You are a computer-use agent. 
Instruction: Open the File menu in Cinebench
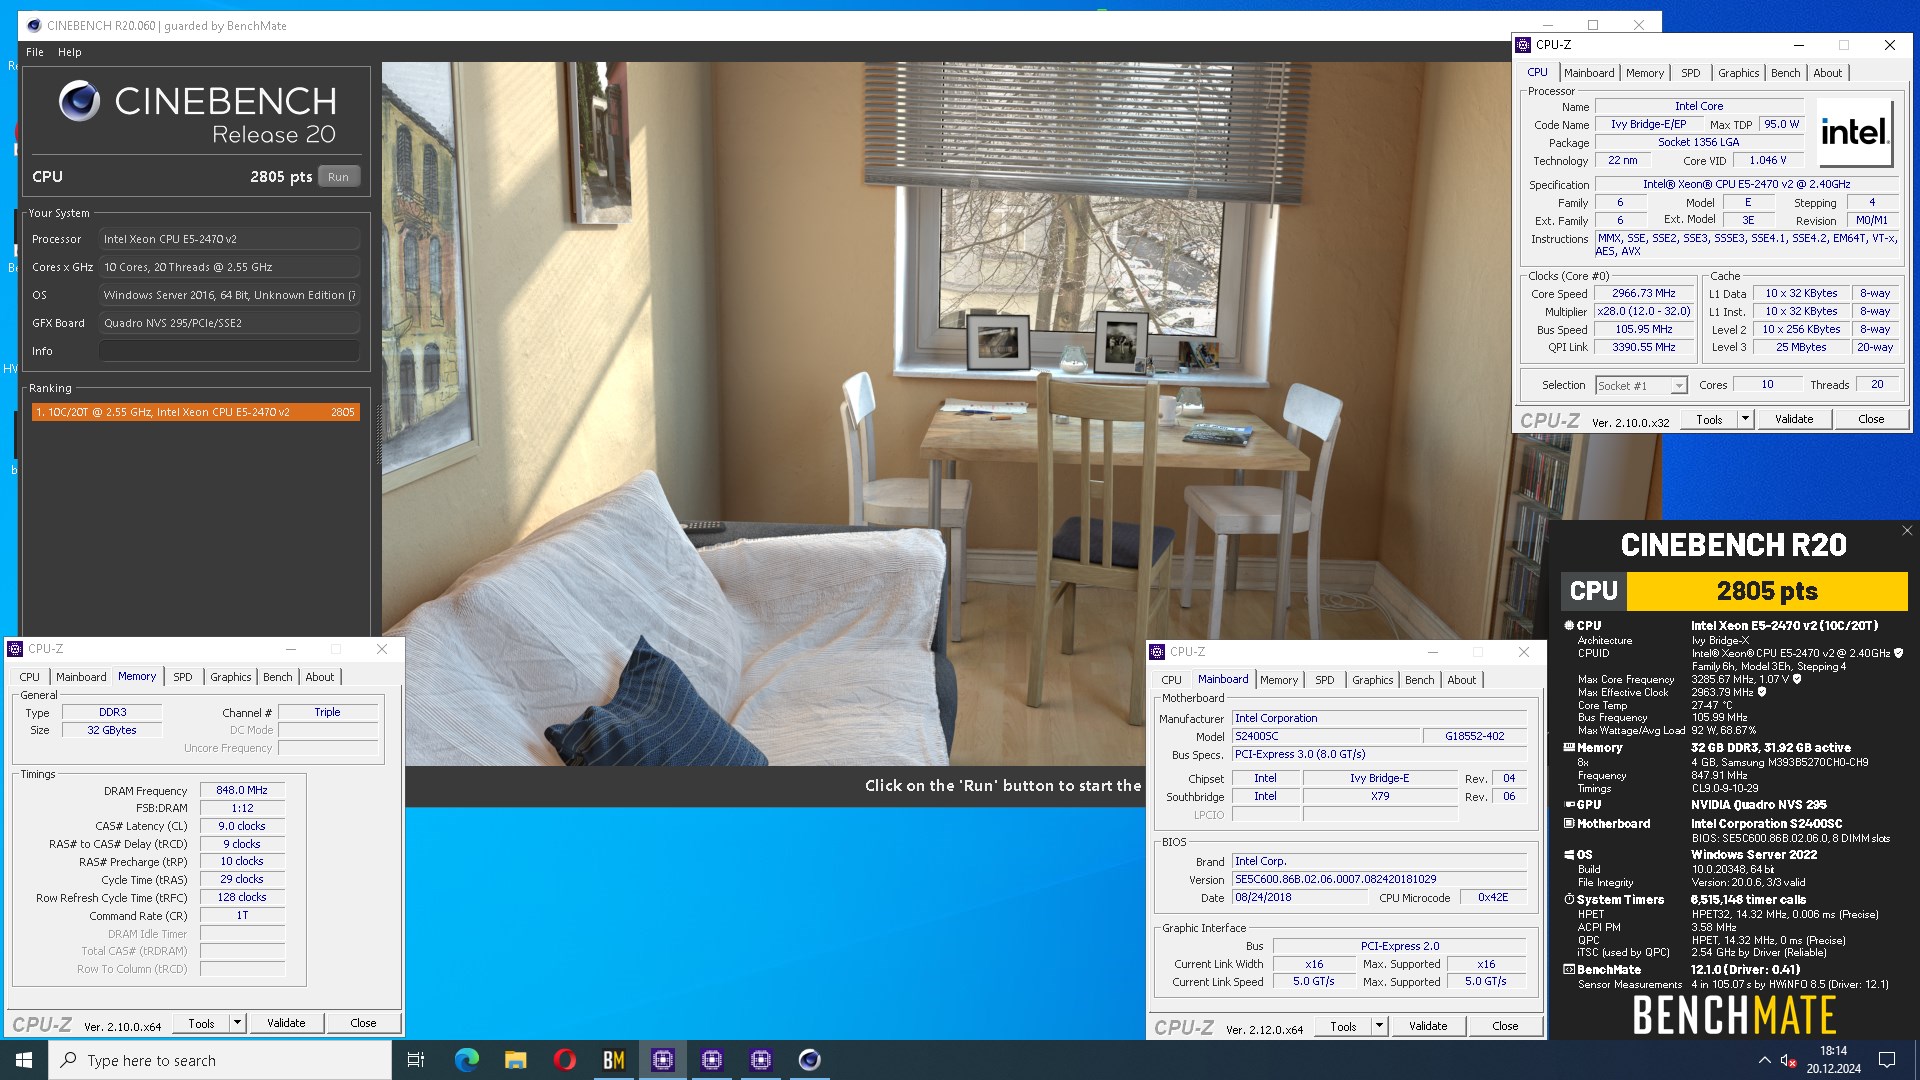35,52
